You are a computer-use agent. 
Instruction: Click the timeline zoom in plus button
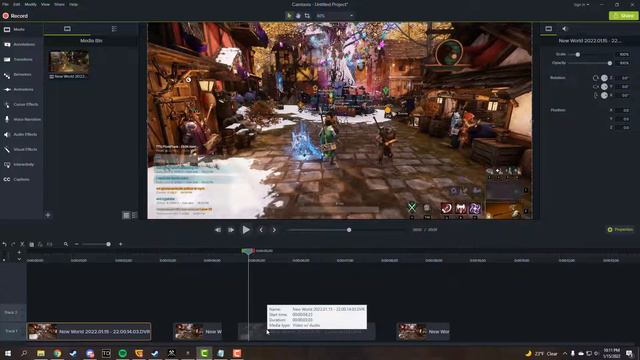click(120, 244)
